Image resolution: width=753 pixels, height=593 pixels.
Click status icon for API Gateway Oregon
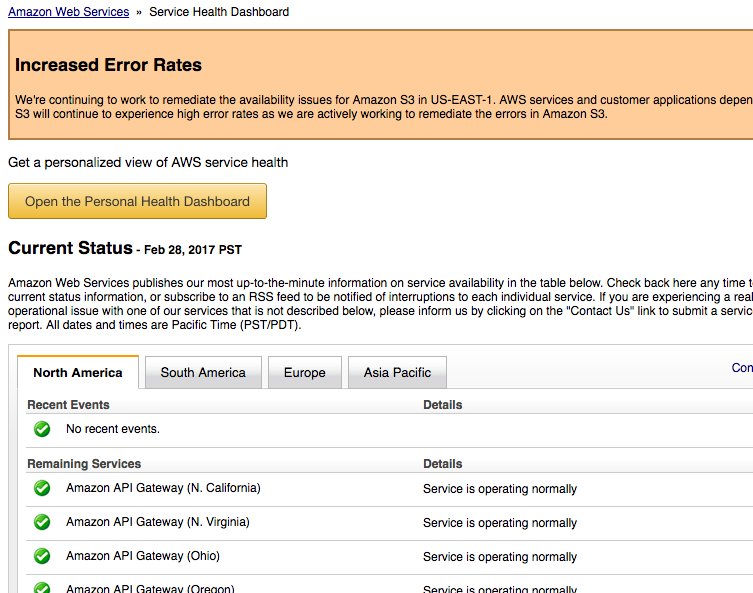42,587
